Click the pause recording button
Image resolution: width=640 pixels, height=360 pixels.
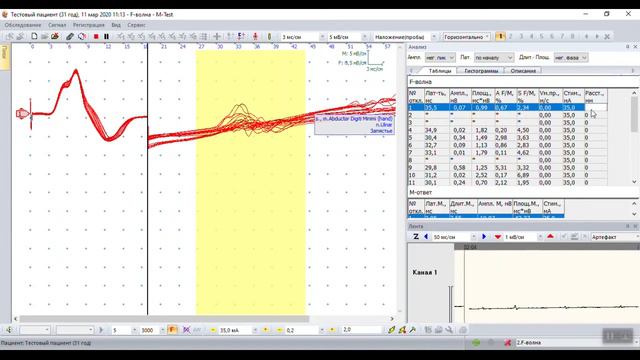(107, 36)
